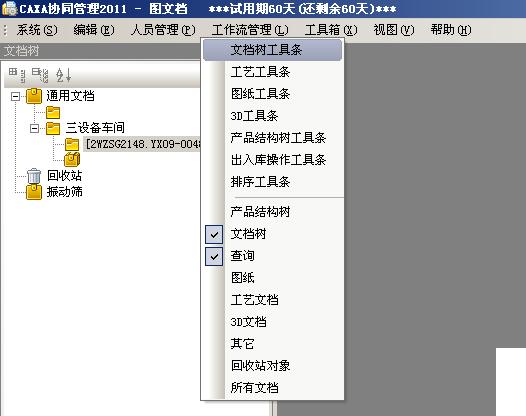Viewport: 526px width, 416px height.
Task: Click the 通用文档 root folder icon
Action: 34,96
